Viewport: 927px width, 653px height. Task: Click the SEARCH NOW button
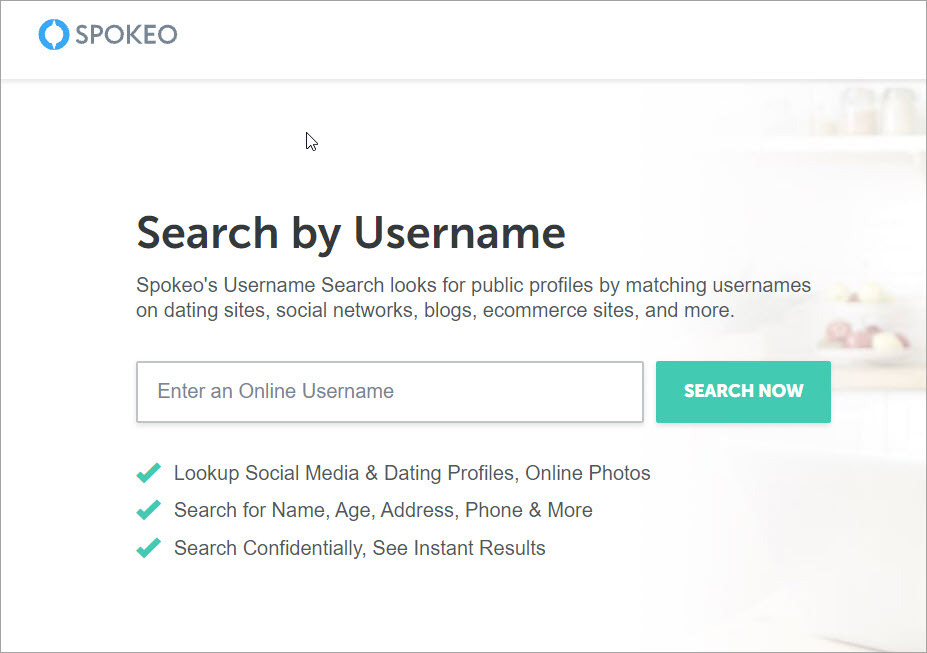pos(743,392)
